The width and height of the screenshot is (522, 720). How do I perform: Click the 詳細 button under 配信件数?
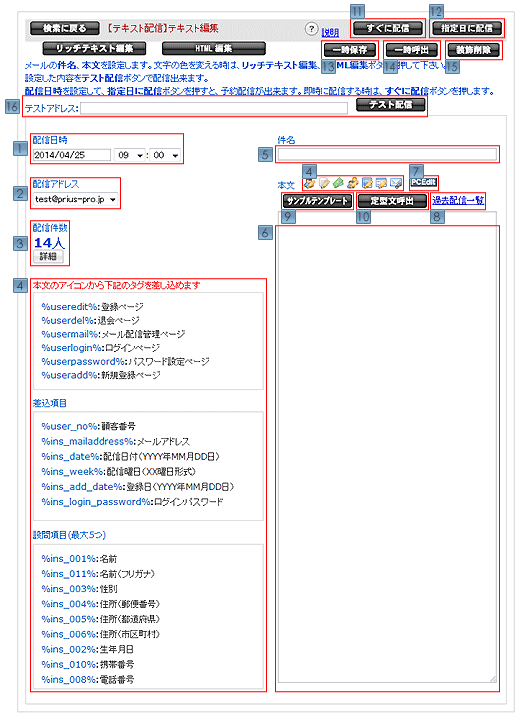pyautogui.click(x=48, y=256)
